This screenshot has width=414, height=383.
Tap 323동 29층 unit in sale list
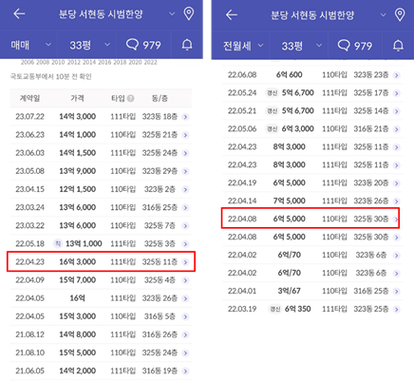coord(160,171)
